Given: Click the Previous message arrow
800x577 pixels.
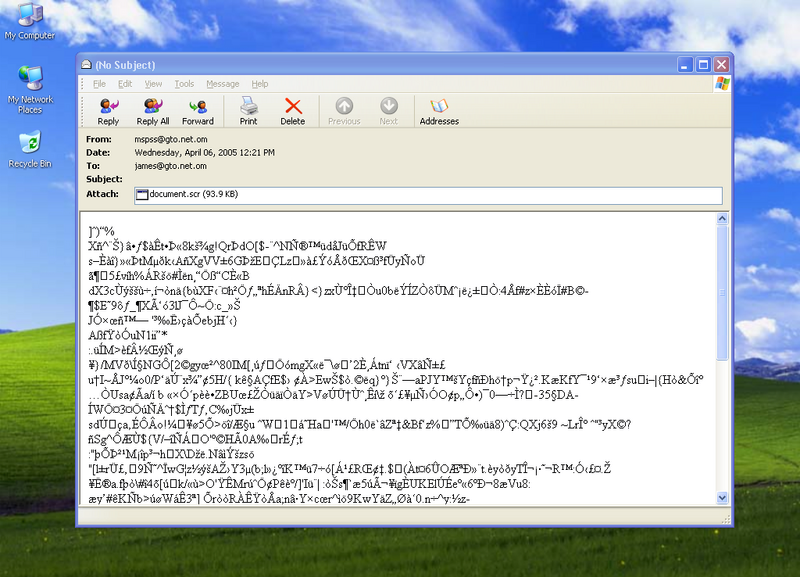Looking at the screenshot, I should pos(344,111).
